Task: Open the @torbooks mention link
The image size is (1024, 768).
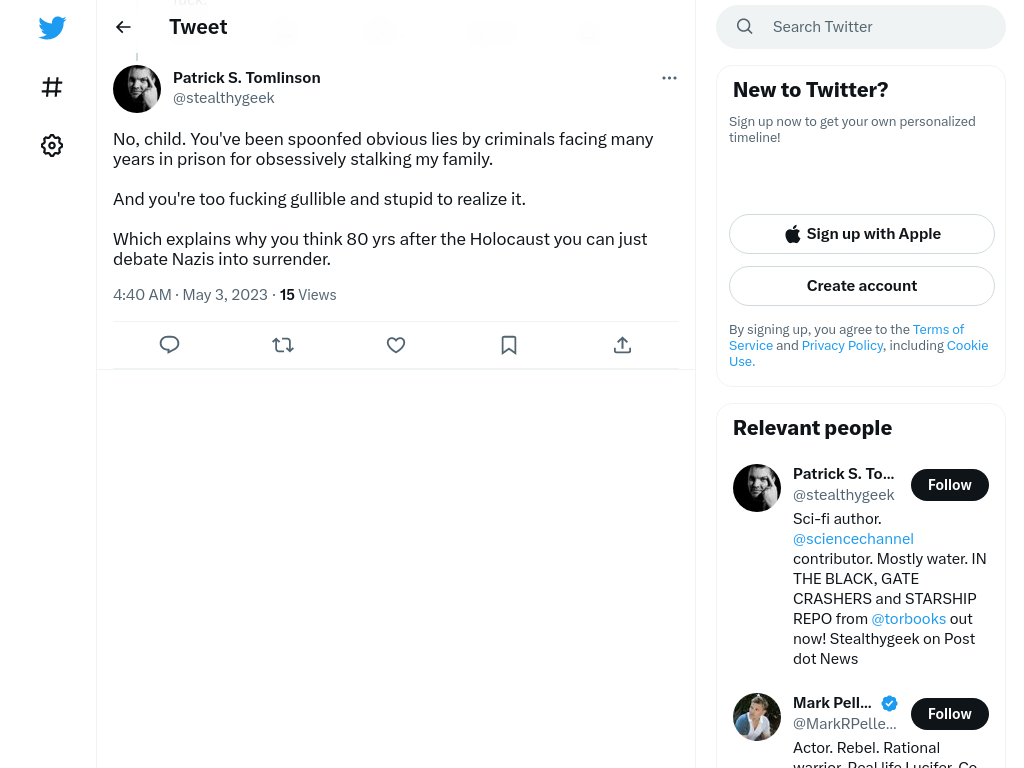Action: (908, 618)
